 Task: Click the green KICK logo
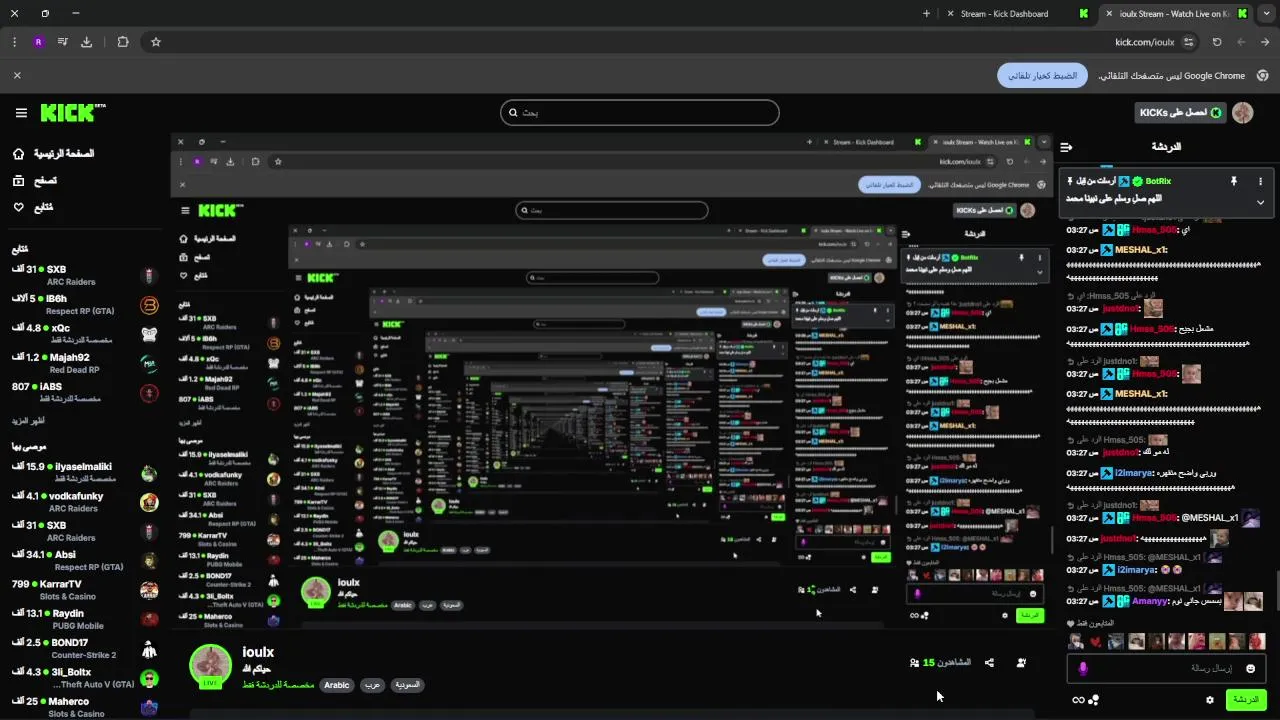[73, 113]
